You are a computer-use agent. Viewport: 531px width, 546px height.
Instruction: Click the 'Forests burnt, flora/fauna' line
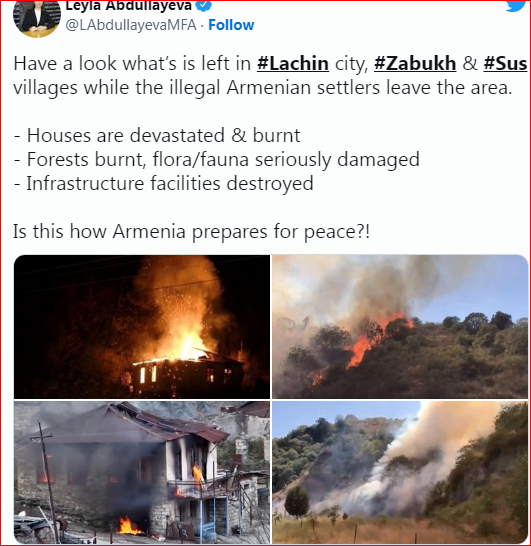pos(217,160)
